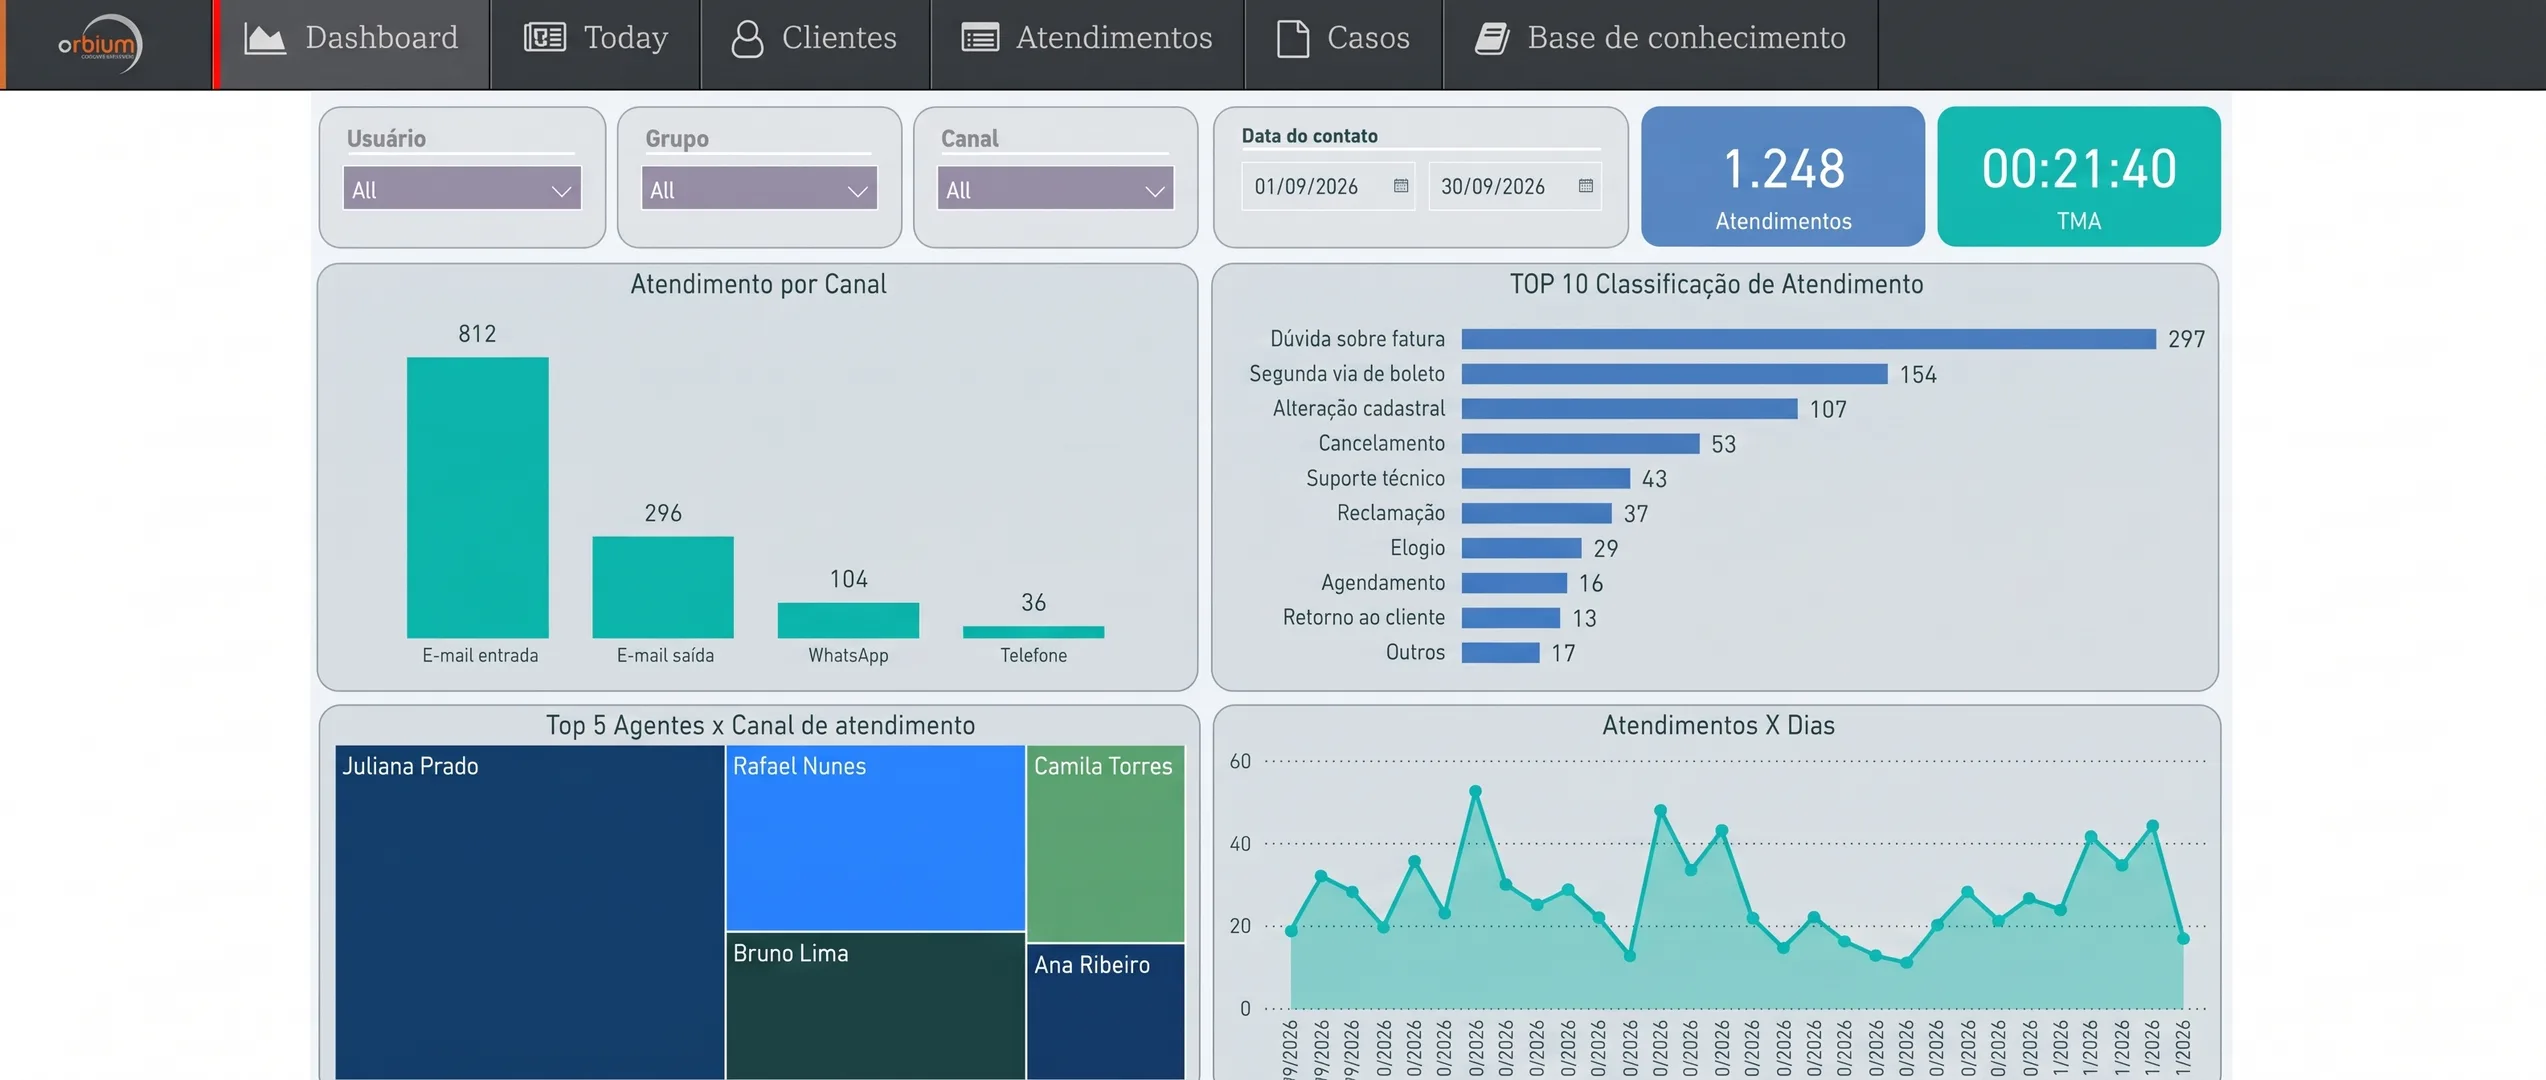The image size is (2546, 1080).
Task: Click the 00:21:40 TMA card
Action: tap(2079, 177)
